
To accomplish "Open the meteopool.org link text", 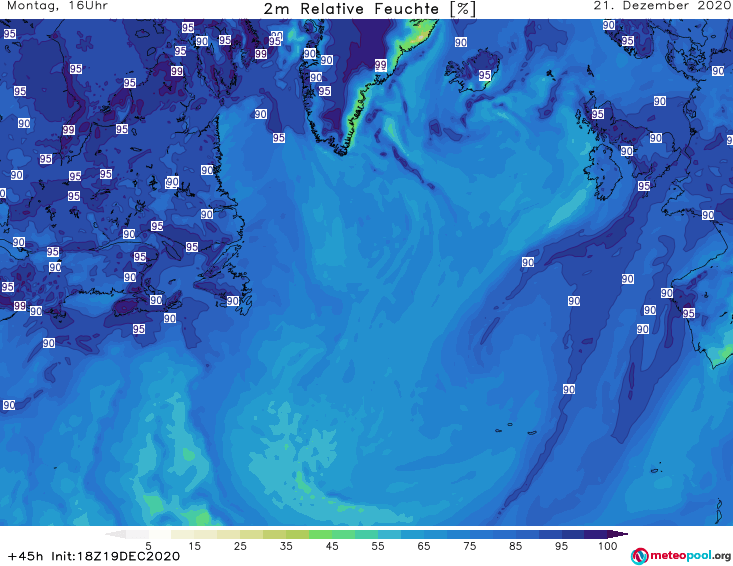I will click(x=690, y=555).
